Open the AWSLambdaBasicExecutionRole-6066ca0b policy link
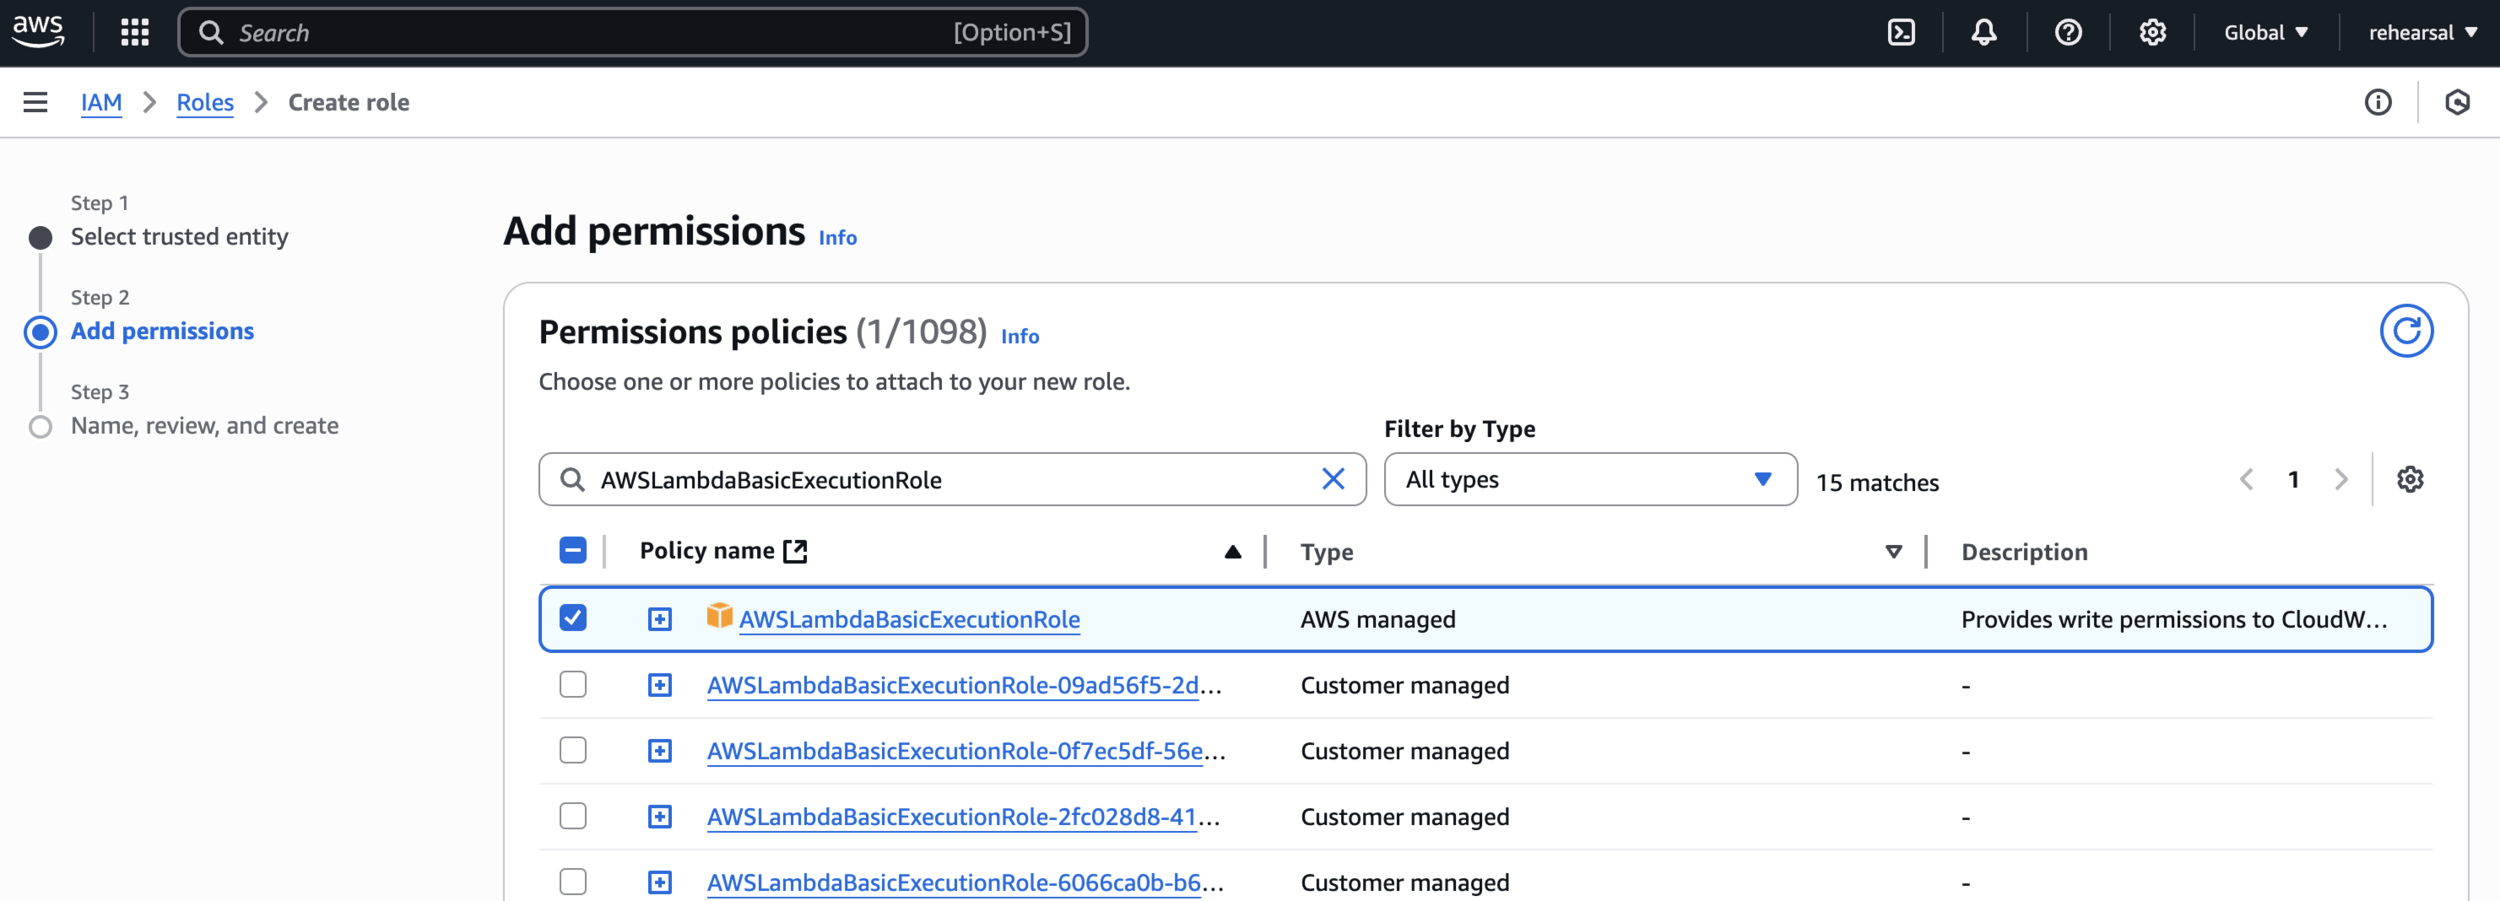 pyautogui.click(x=965, y=883)
